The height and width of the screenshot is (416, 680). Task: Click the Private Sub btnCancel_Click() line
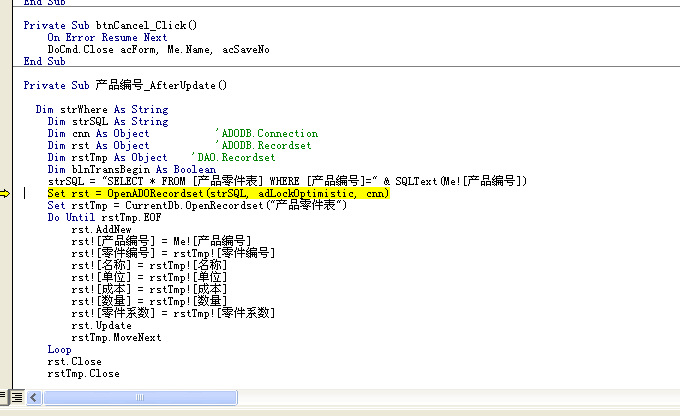point(110,26)
